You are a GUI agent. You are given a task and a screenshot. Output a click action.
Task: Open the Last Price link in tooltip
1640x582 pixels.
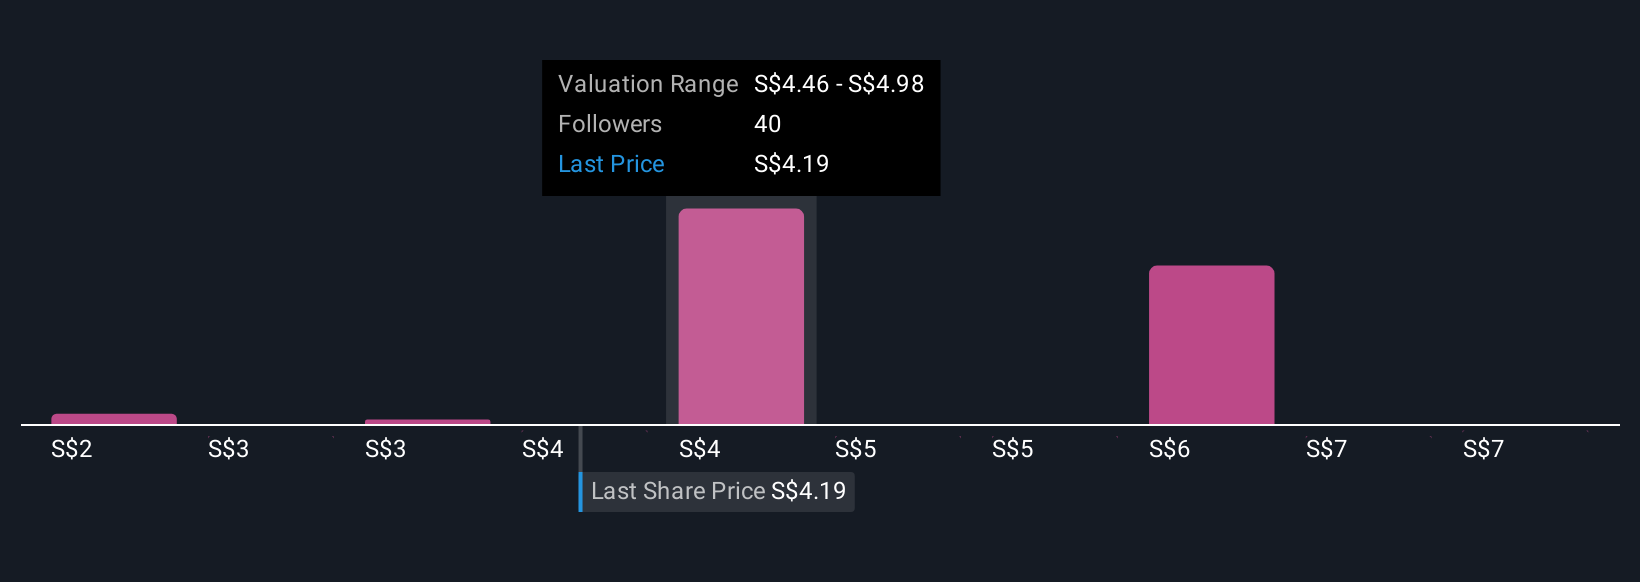611,164
